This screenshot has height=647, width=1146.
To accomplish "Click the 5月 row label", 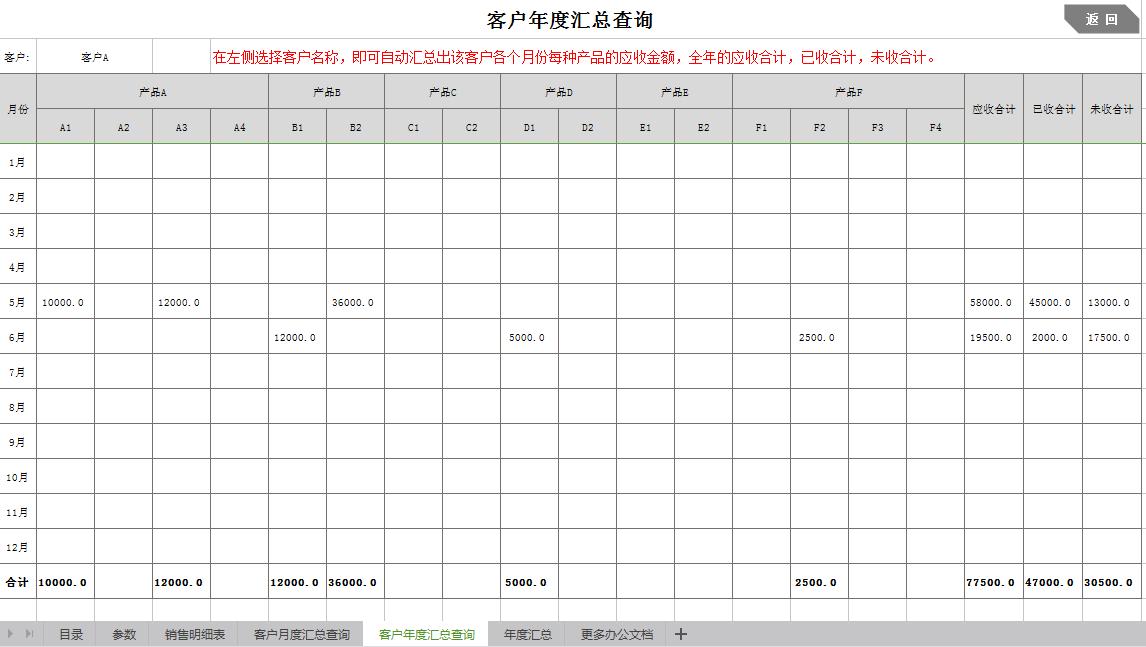I will pyautogui.click(x=18, y=302).
